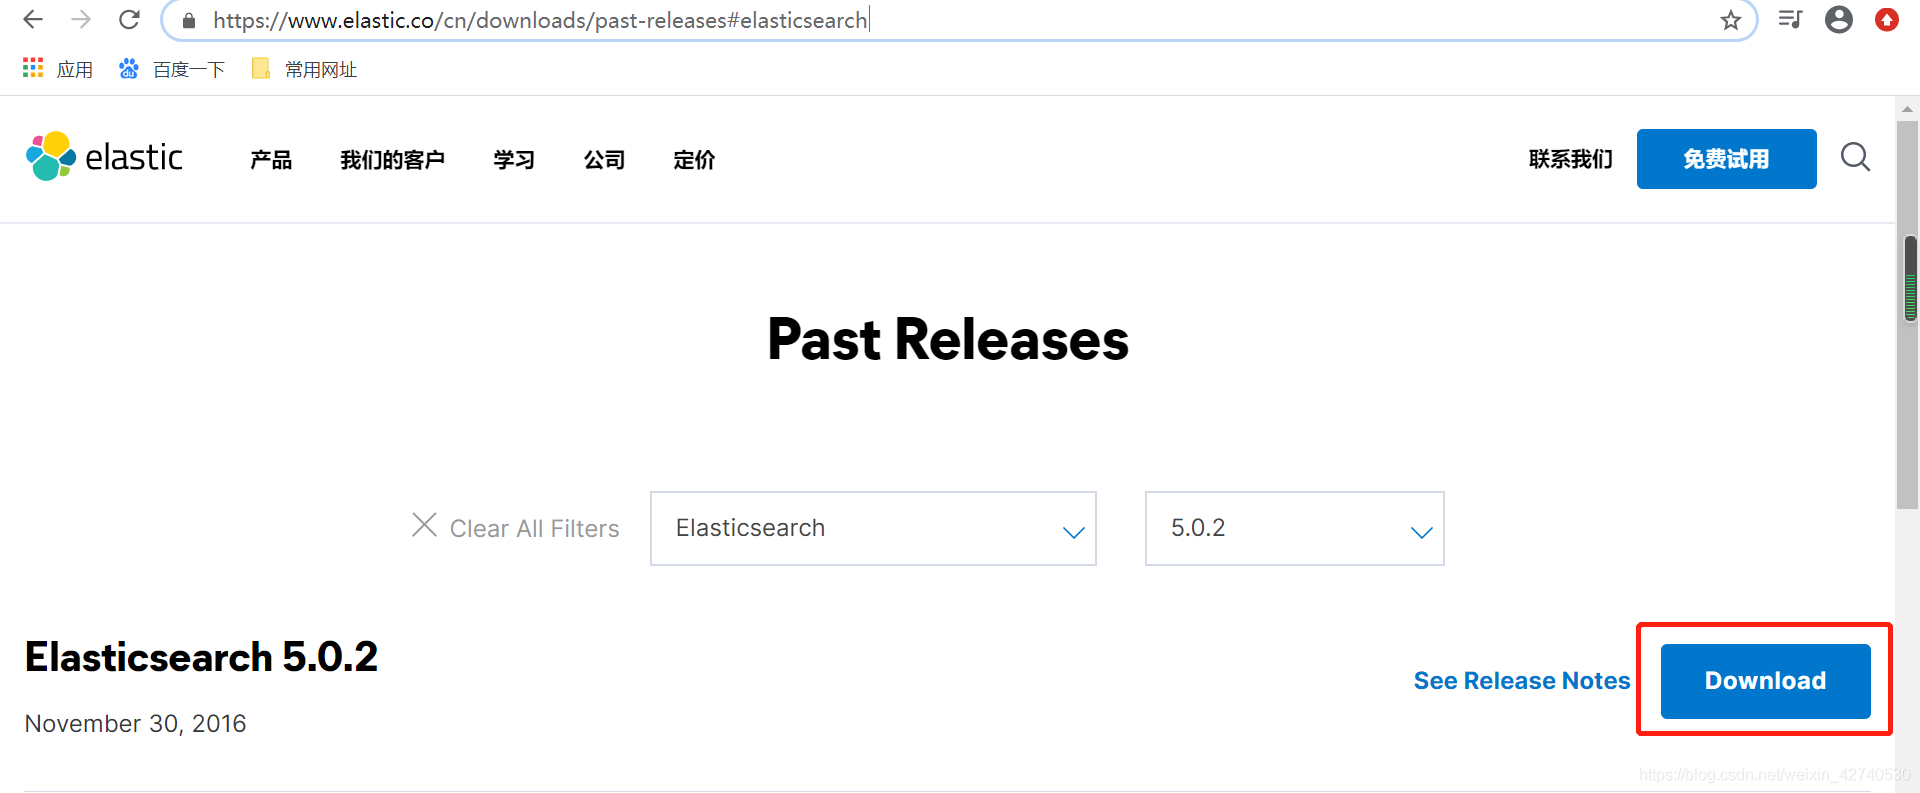Open the 常用网址 bookmarks folder
Viewport: 1920px width, 793px height.
(305, 69)
